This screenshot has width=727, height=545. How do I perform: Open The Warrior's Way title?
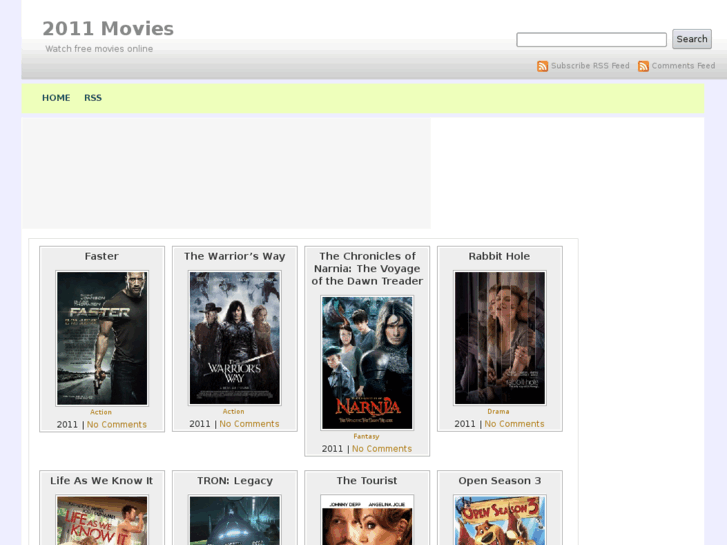point(234,256)
